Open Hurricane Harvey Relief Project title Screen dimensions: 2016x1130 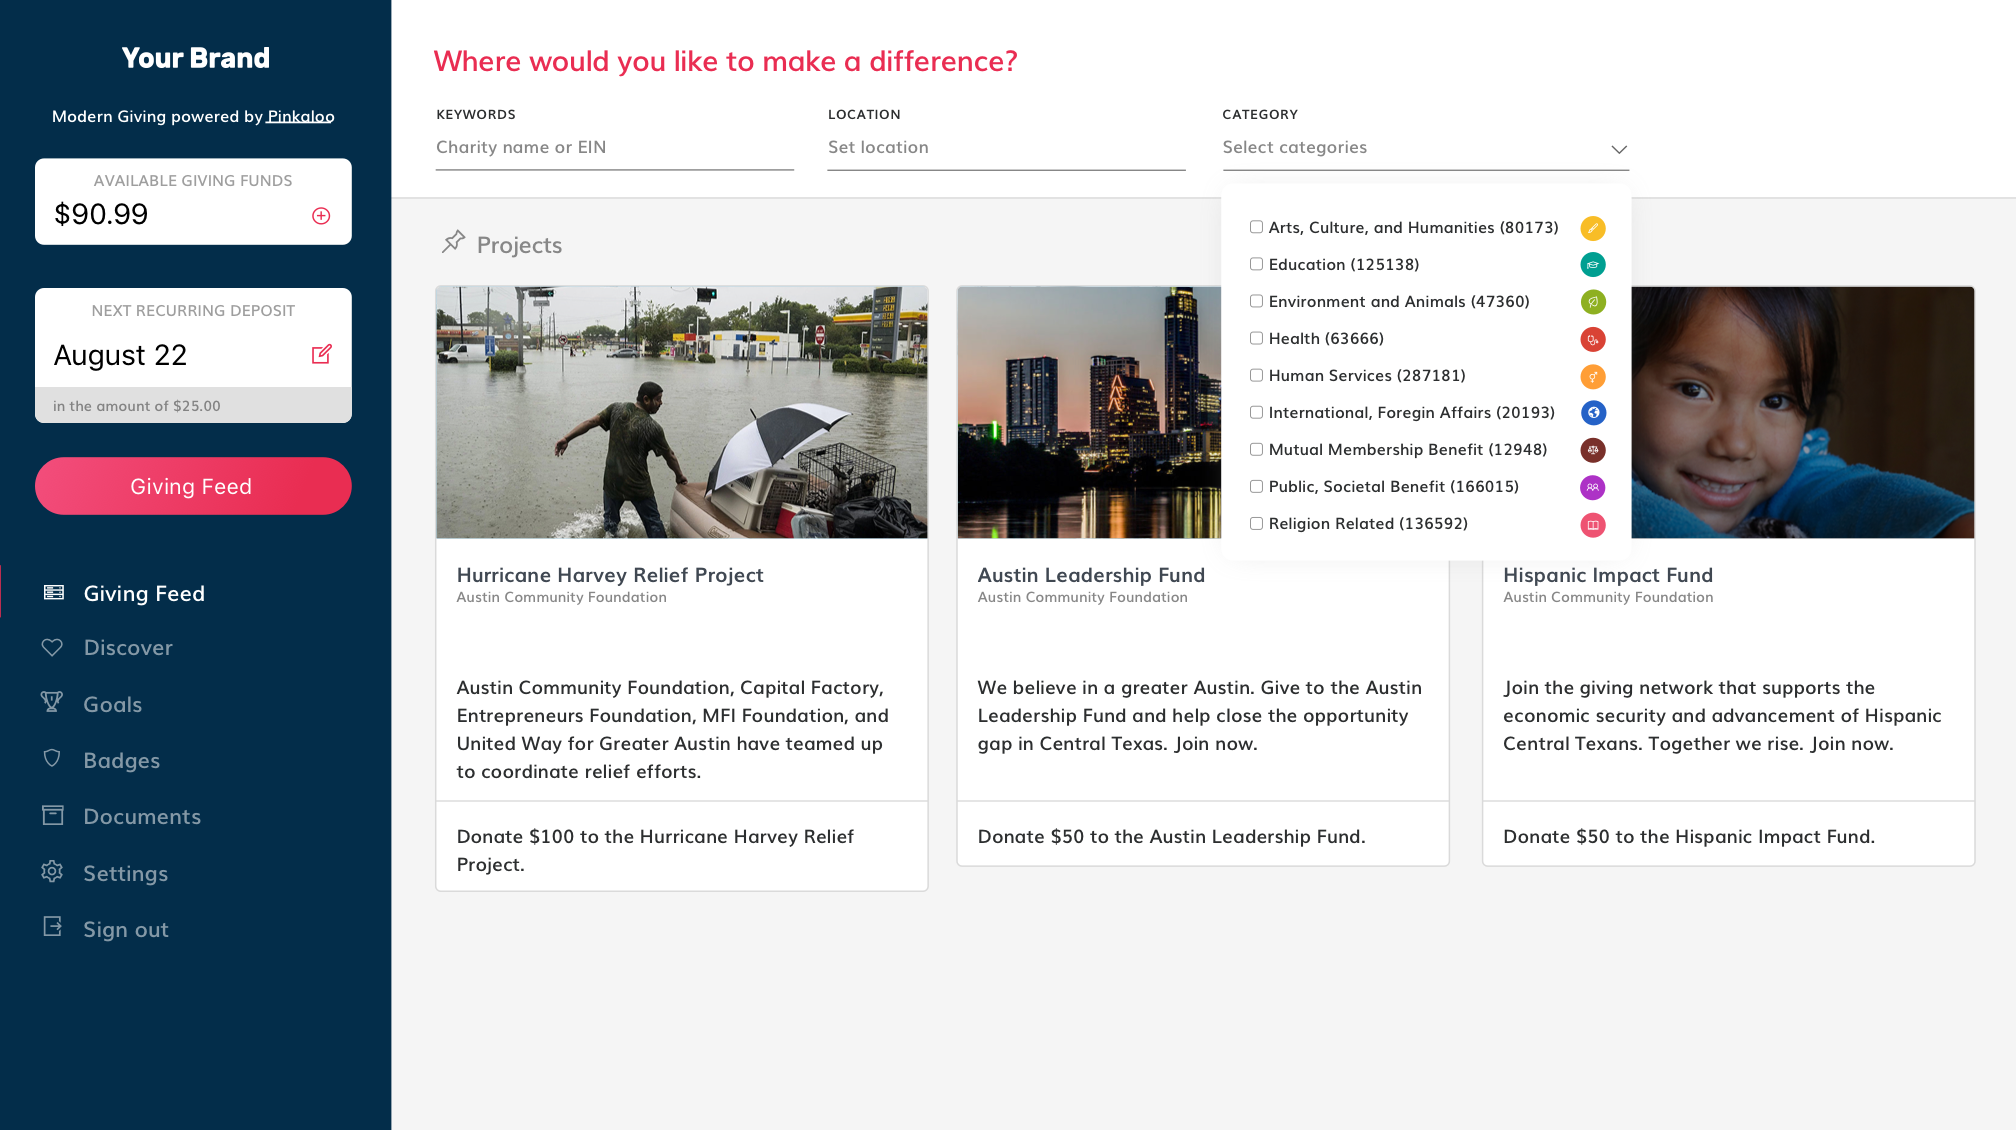610,575
